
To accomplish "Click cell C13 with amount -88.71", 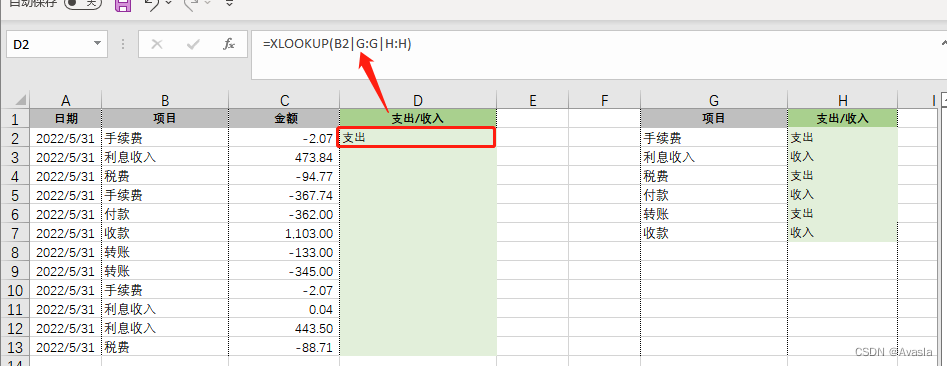I will pos(284,347).
